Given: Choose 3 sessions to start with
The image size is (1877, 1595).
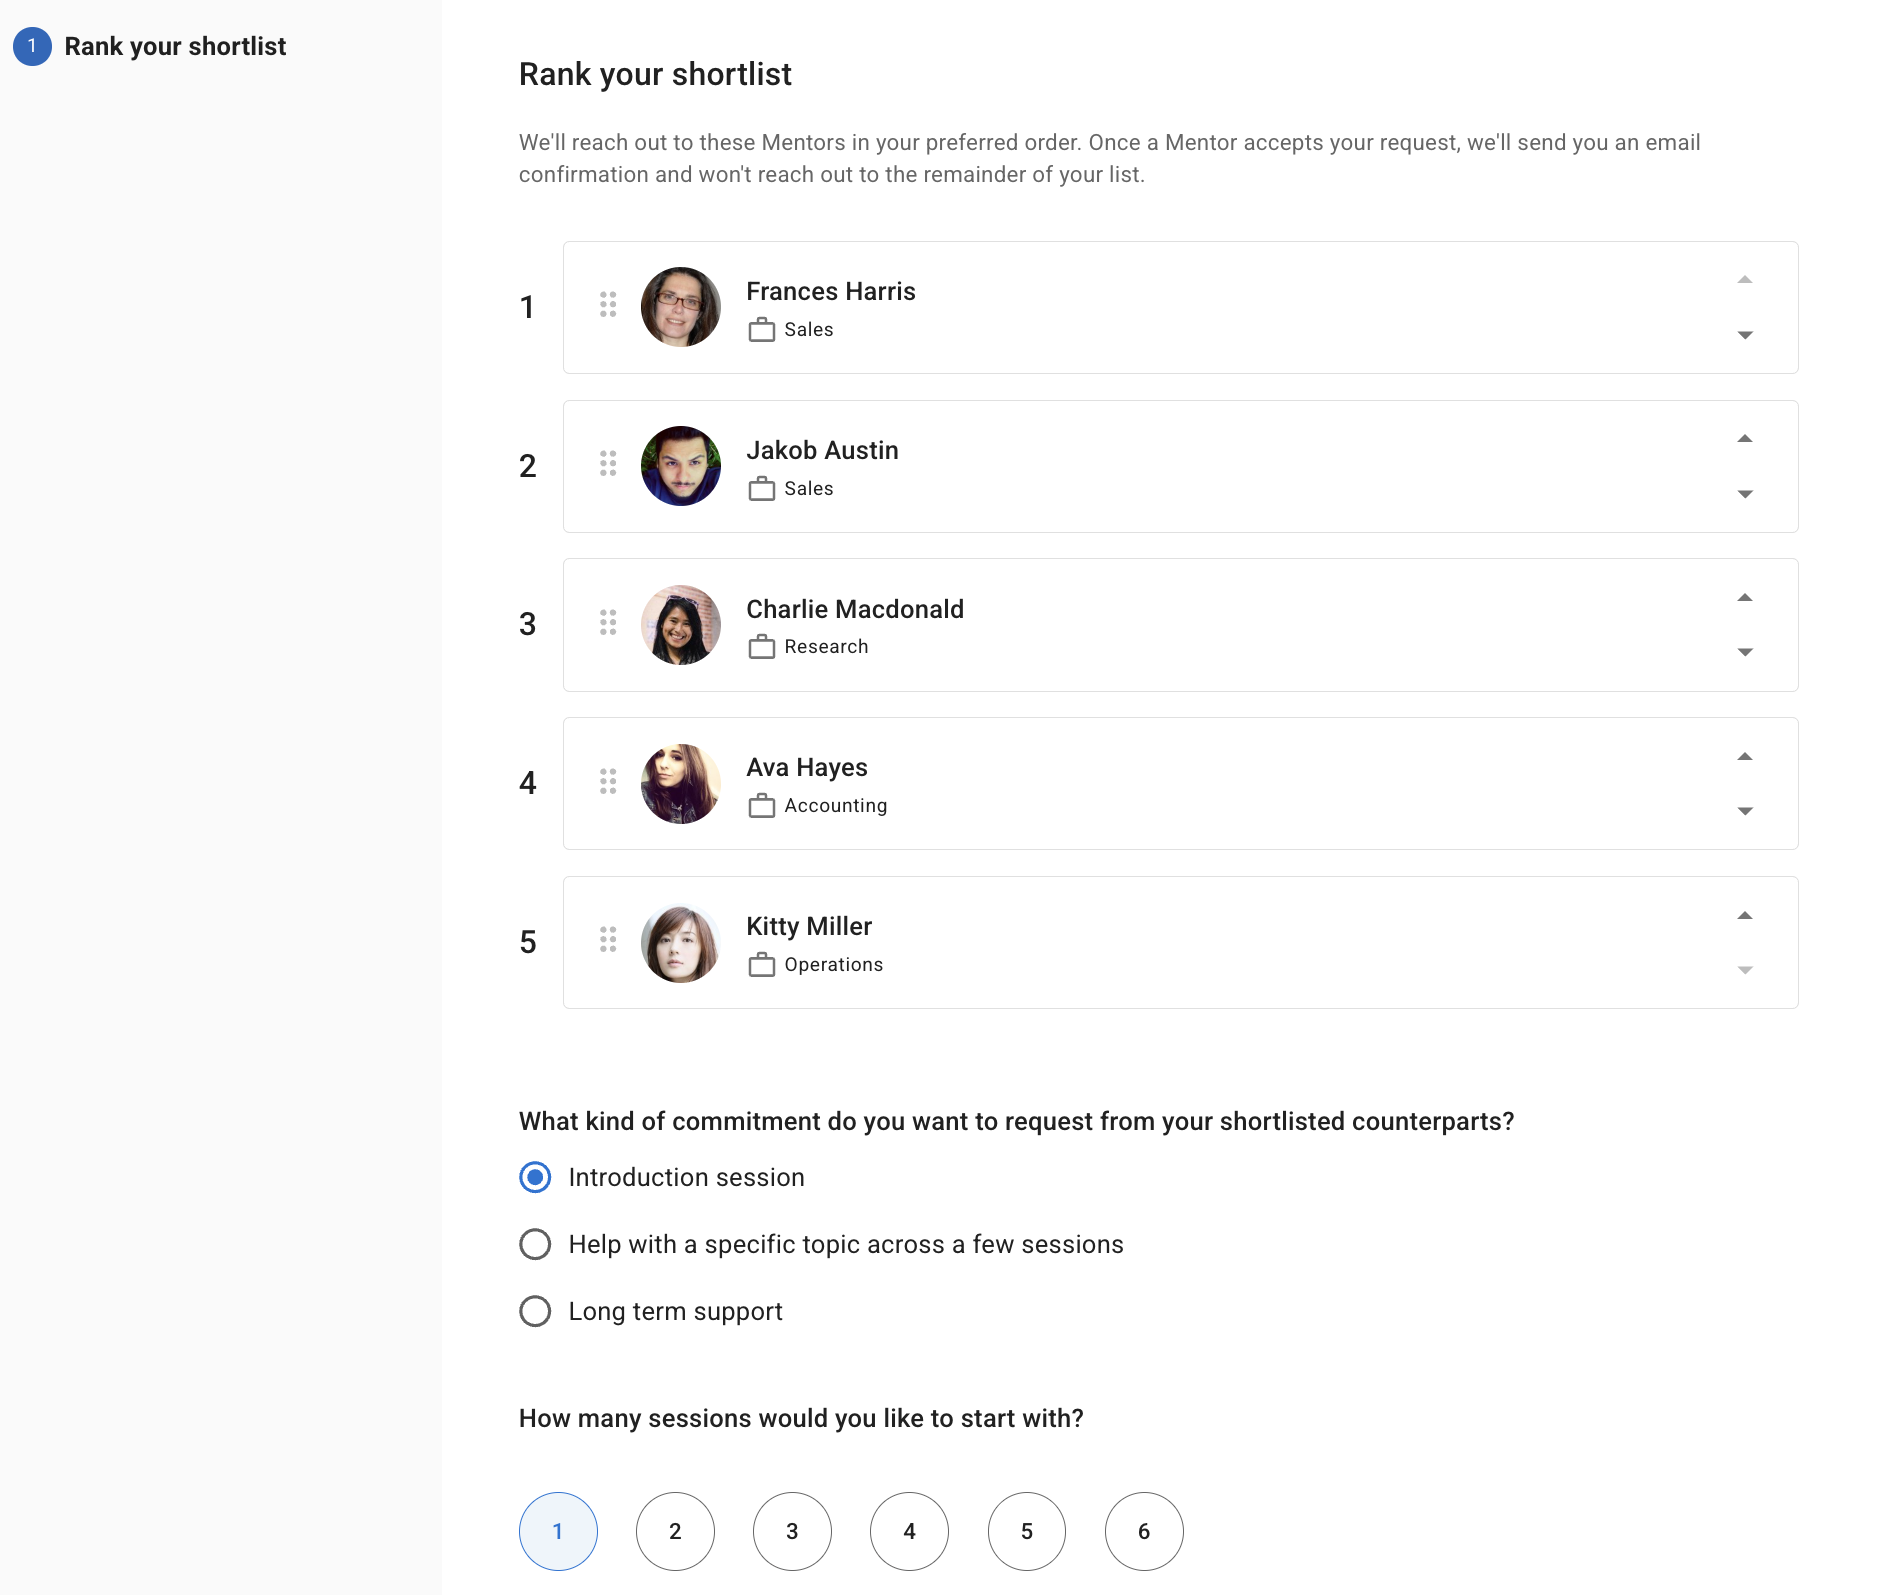Looking at the screenshot, I should click(792, 1532).
